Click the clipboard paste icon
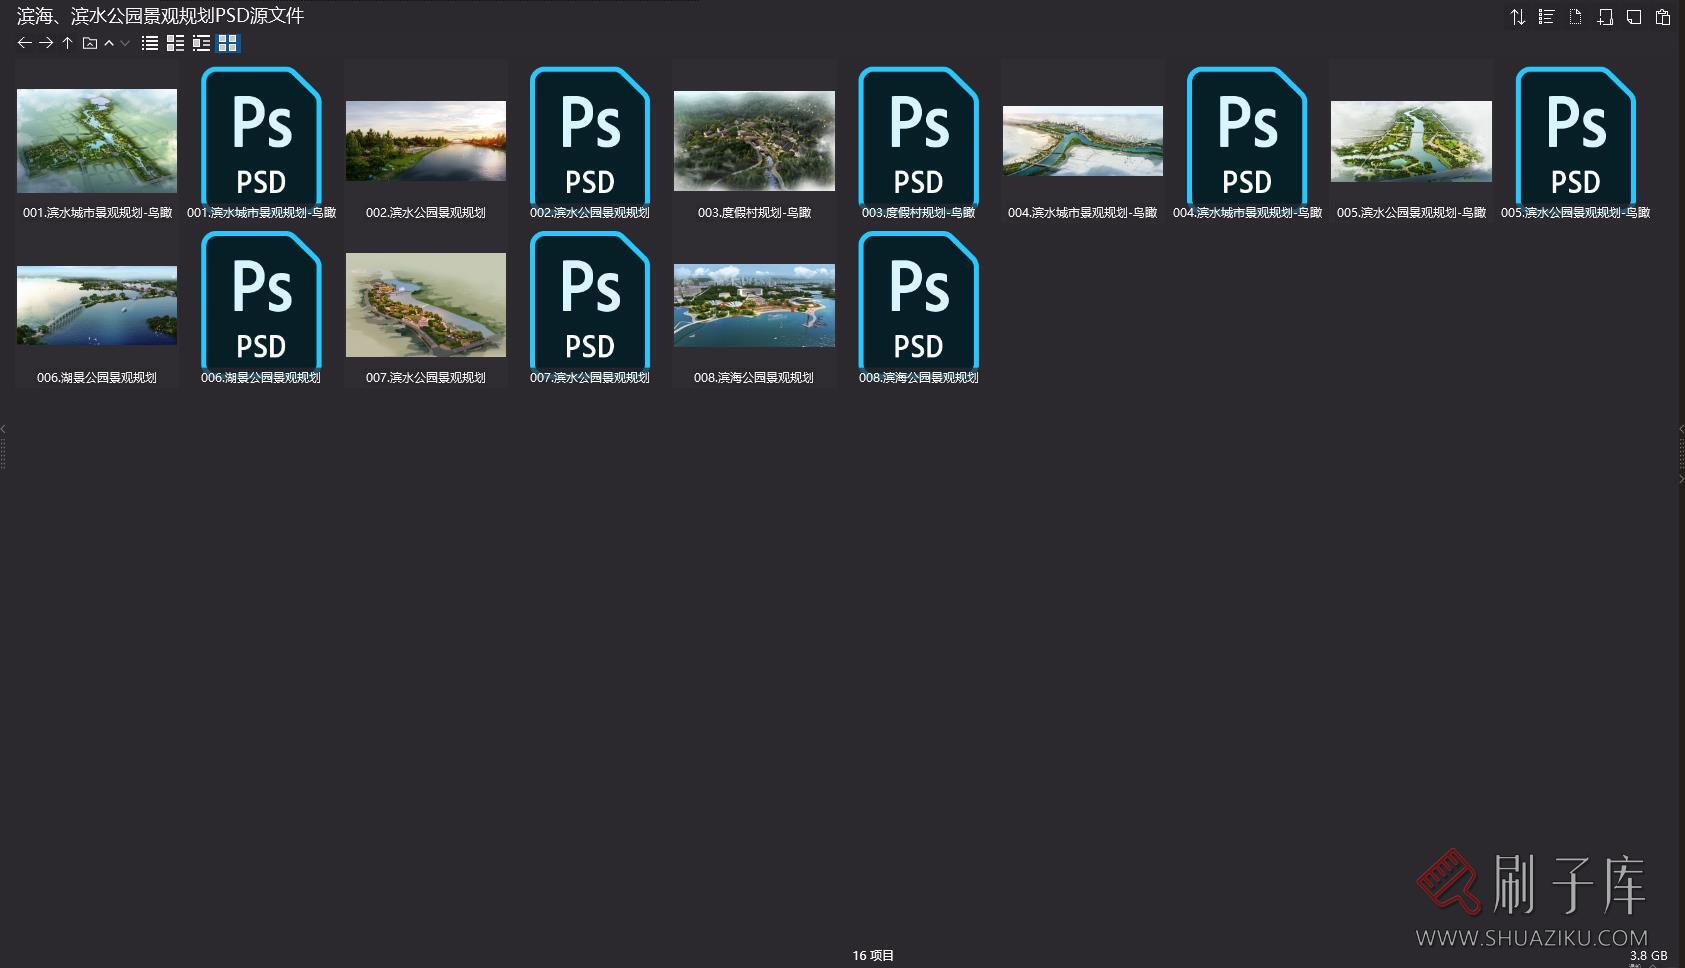 1663,17
